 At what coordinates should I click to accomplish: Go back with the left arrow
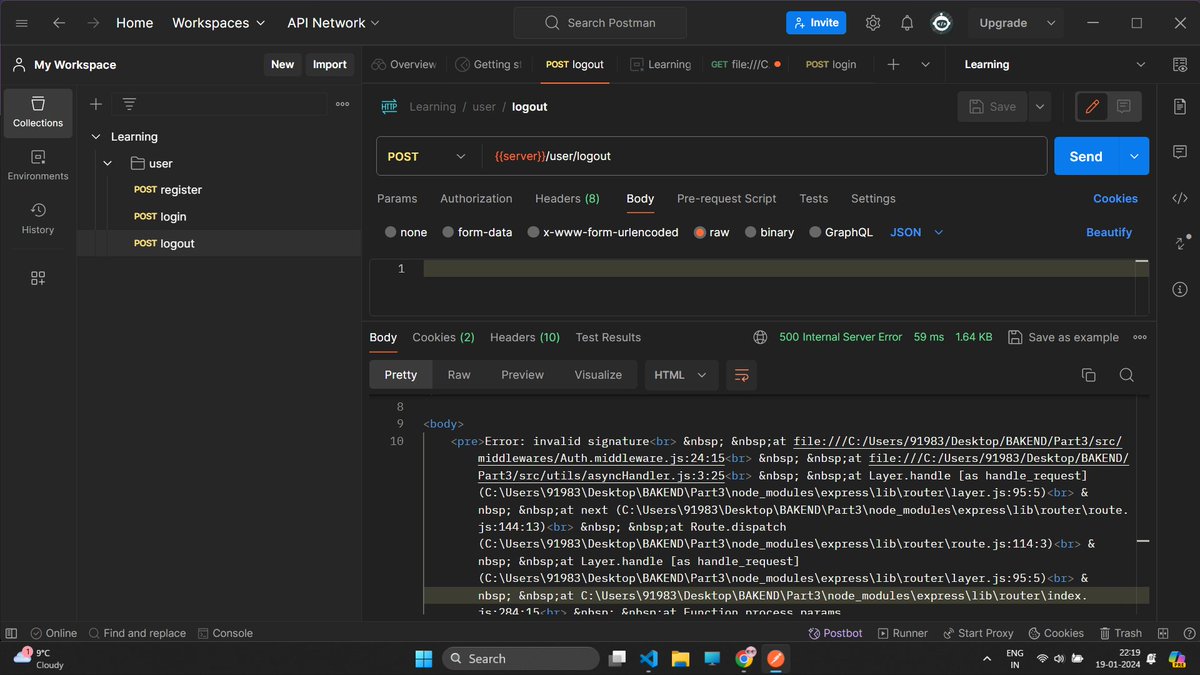59,23
